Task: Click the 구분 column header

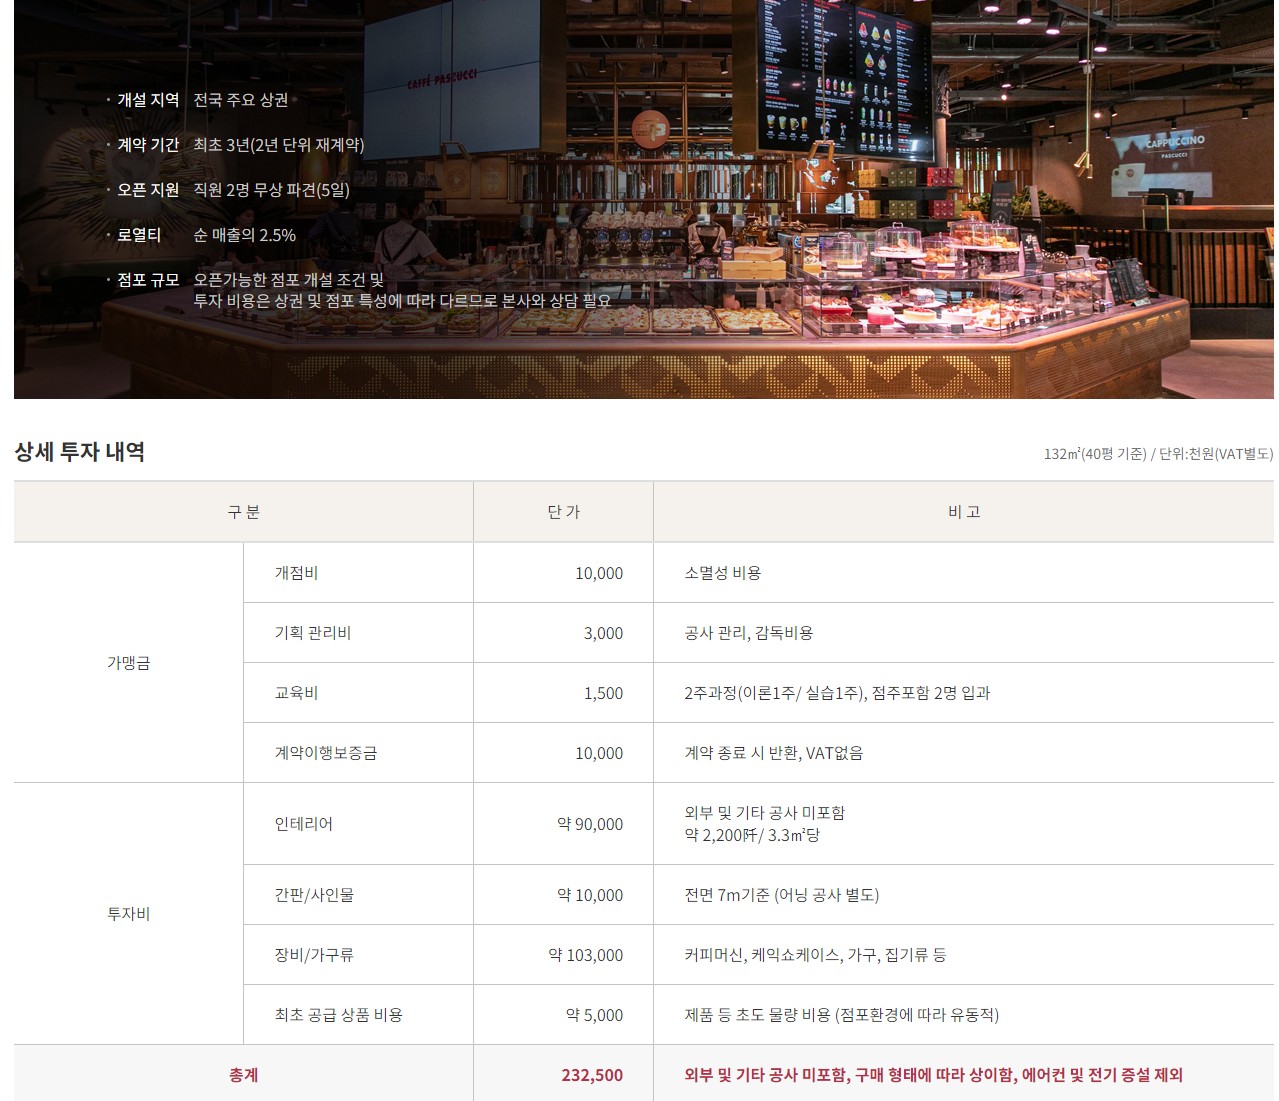Action: (x=243, y=512)
